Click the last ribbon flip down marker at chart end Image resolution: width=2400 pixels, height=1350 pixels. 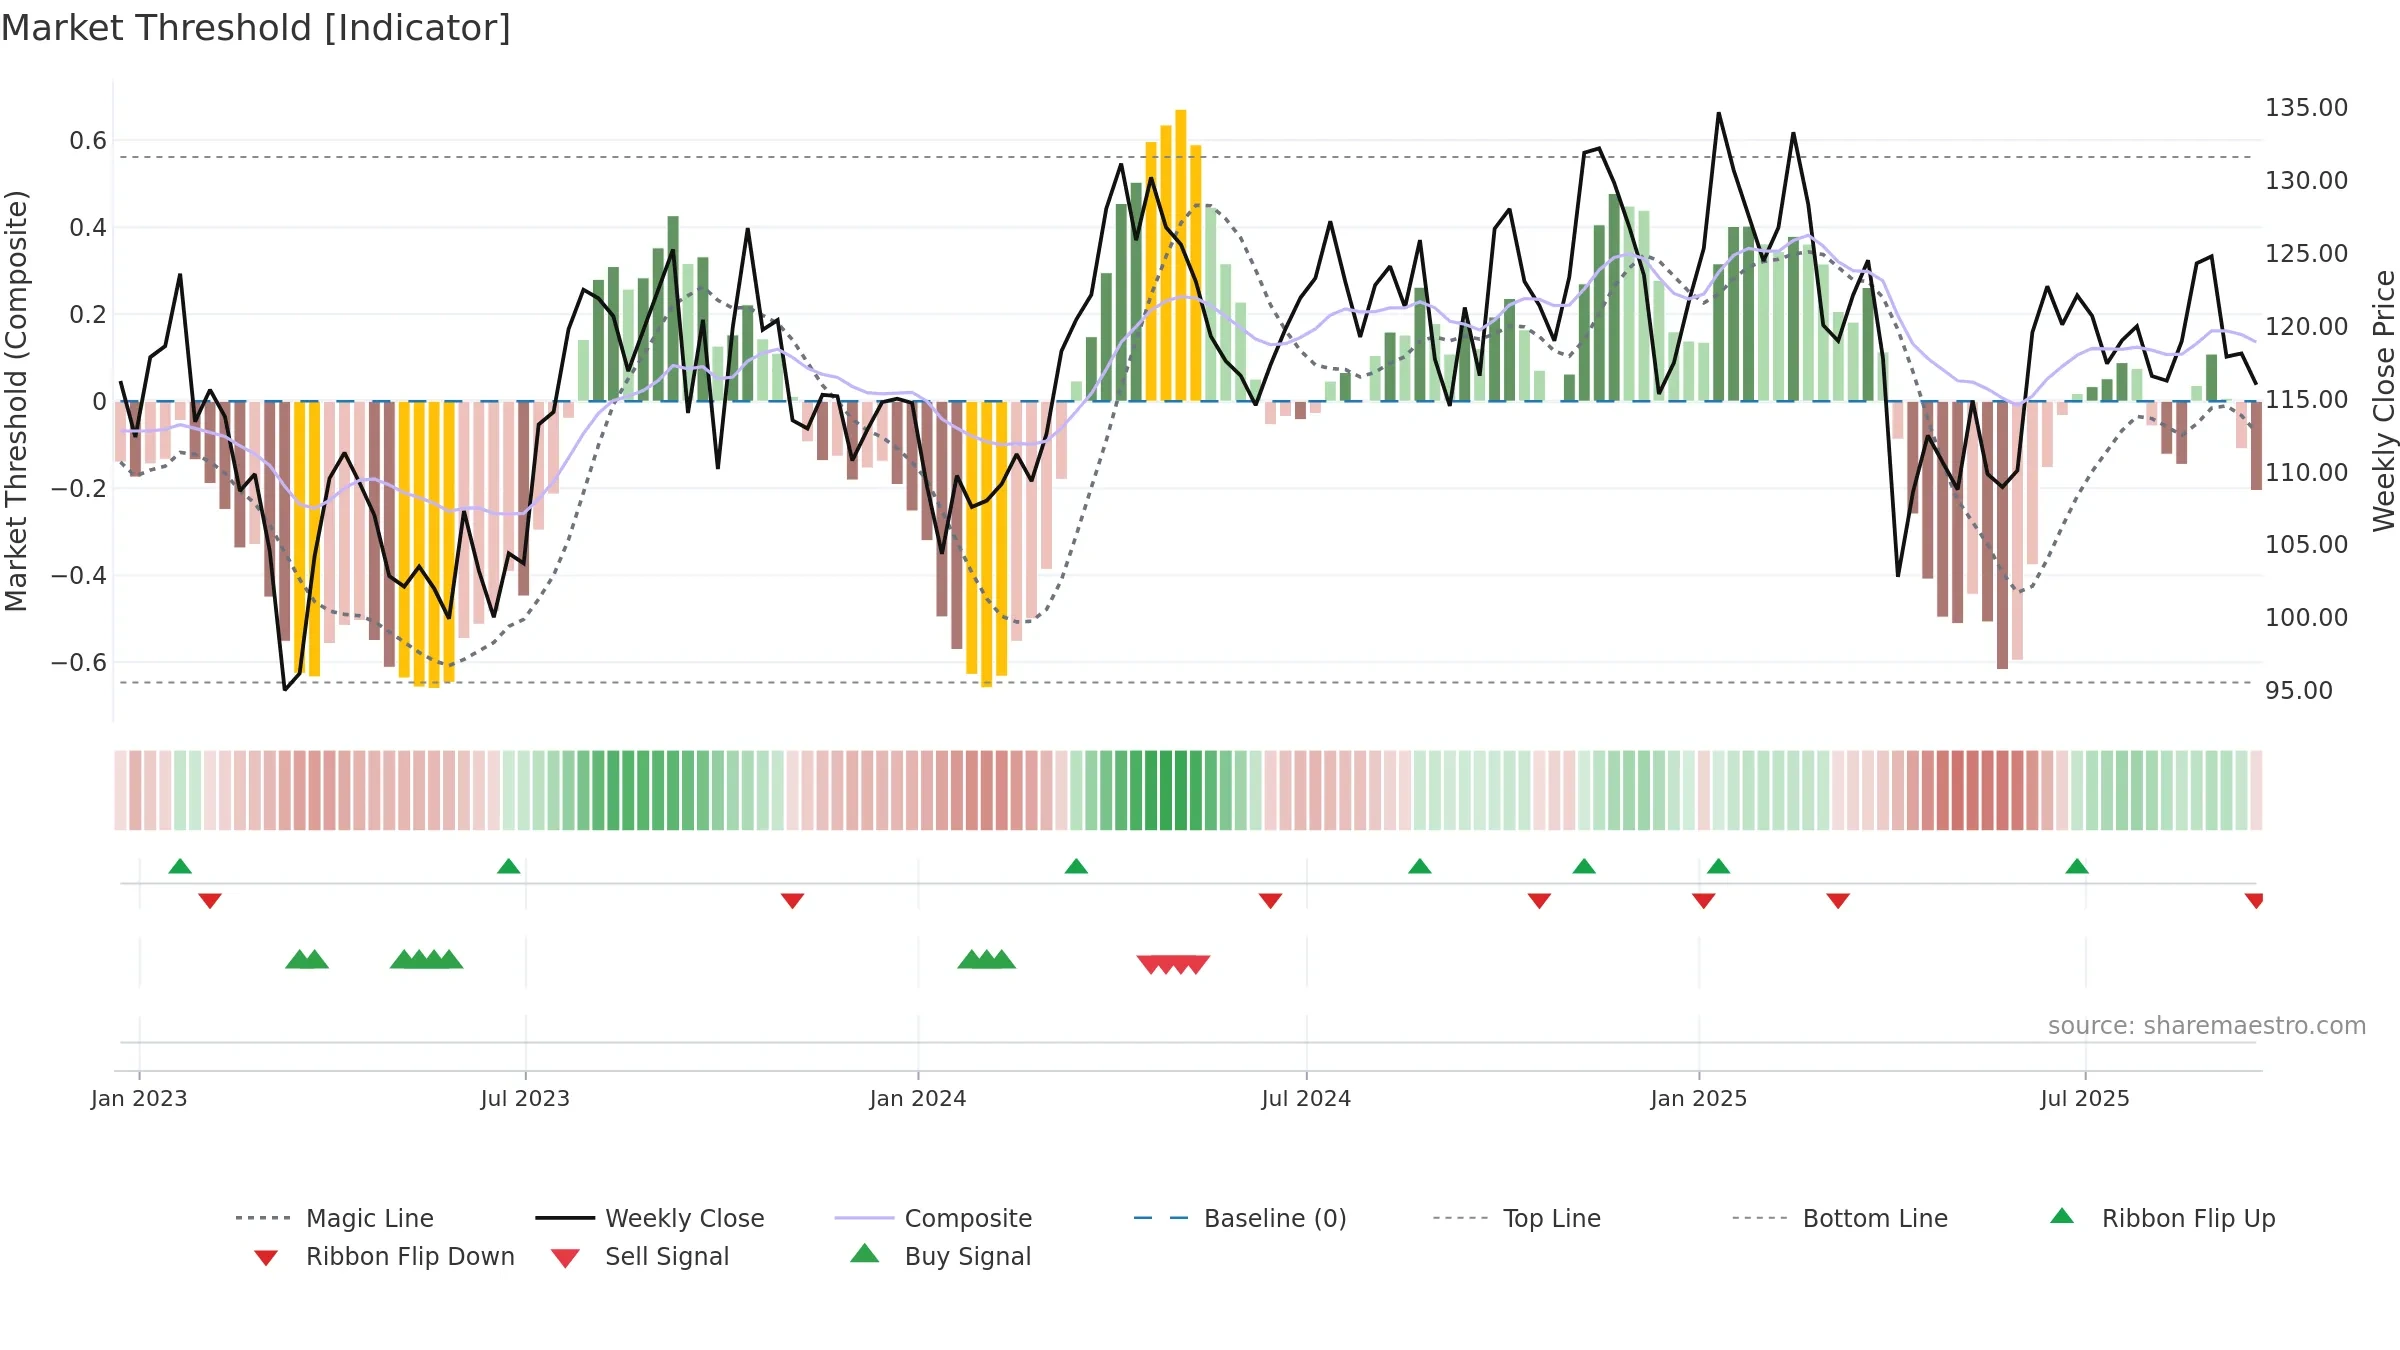pyautogui.click(x=2254, y=901)
